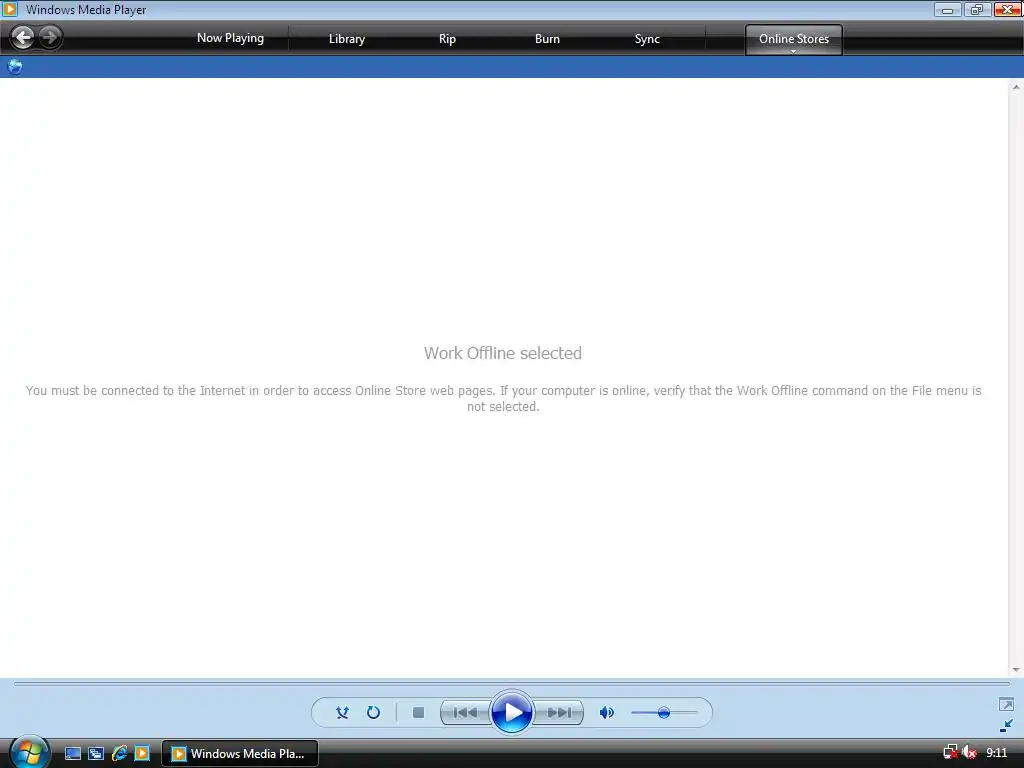Click the seek bar above playback controls
This screenshot has height=768, width=1024.
511,684
